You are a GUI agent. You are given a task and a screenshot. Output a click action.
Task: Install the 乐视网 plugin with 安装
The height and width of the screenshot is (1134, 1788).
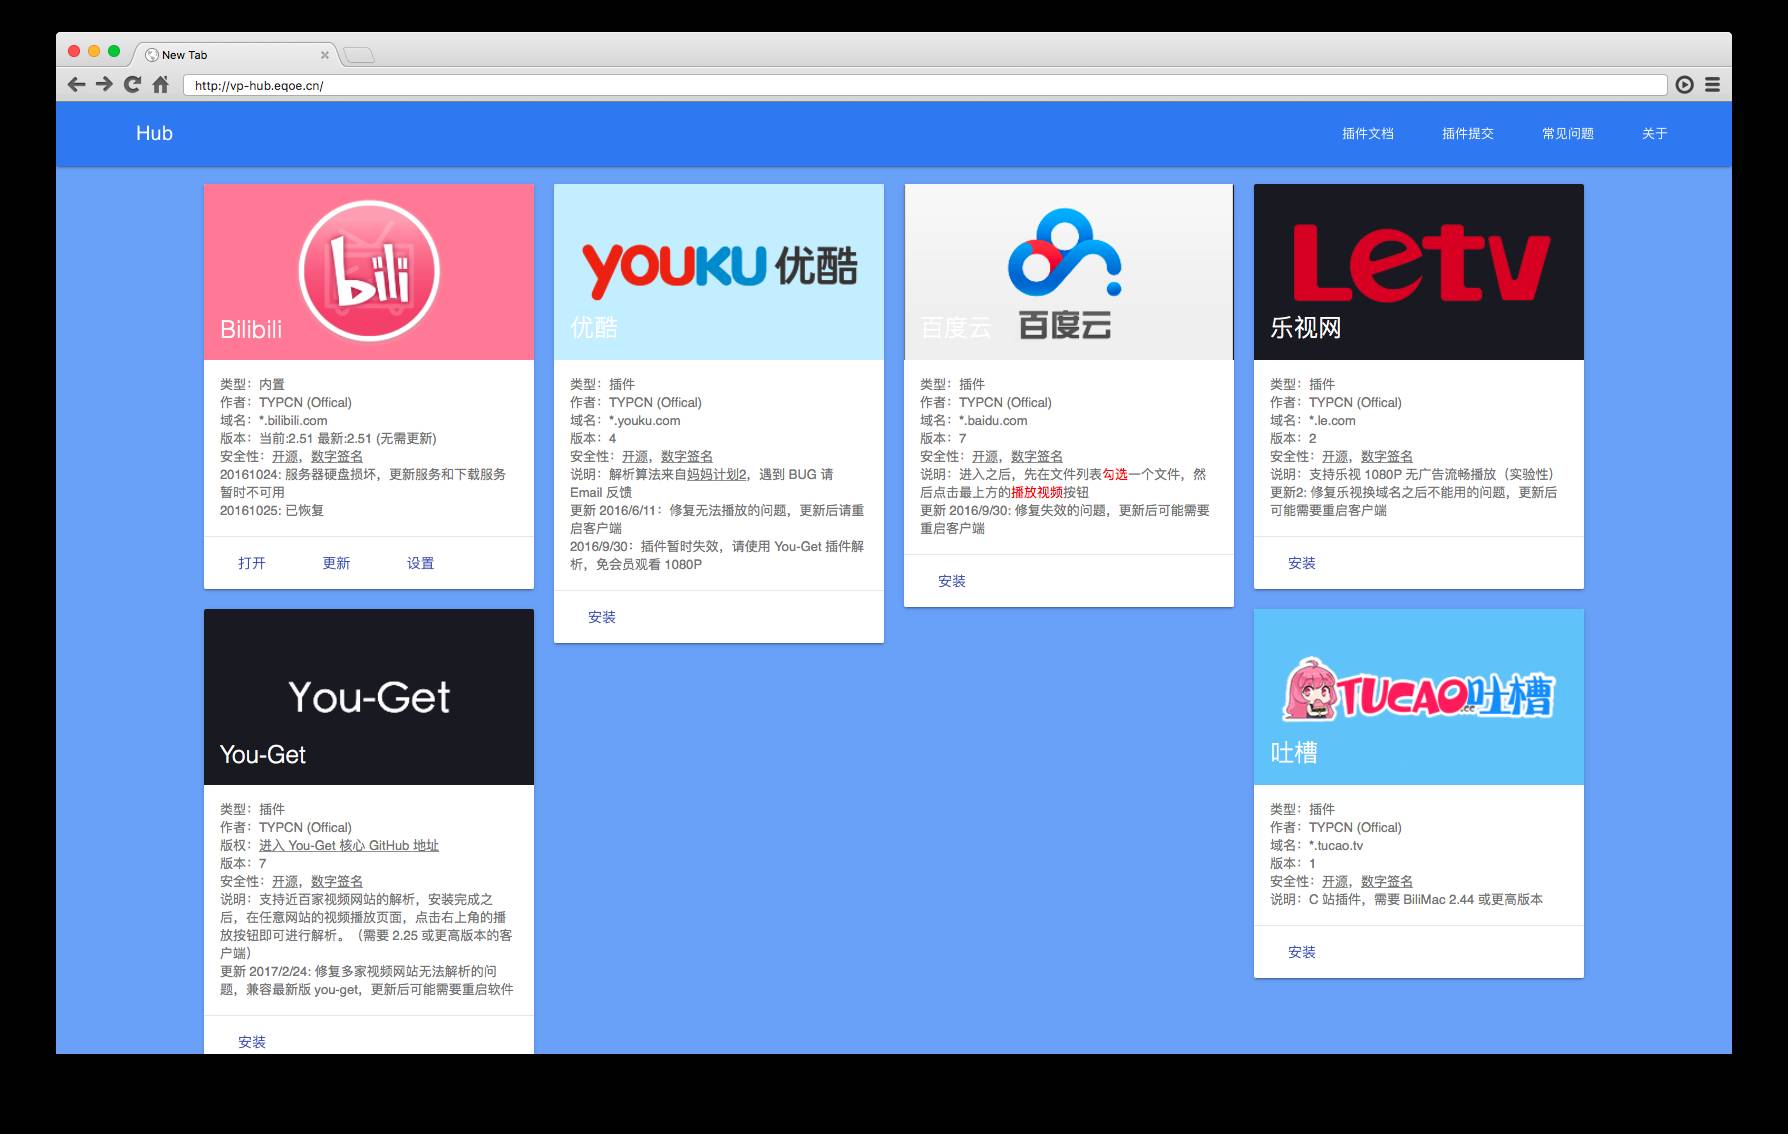pyautogui.click(x=1302, y=563)
